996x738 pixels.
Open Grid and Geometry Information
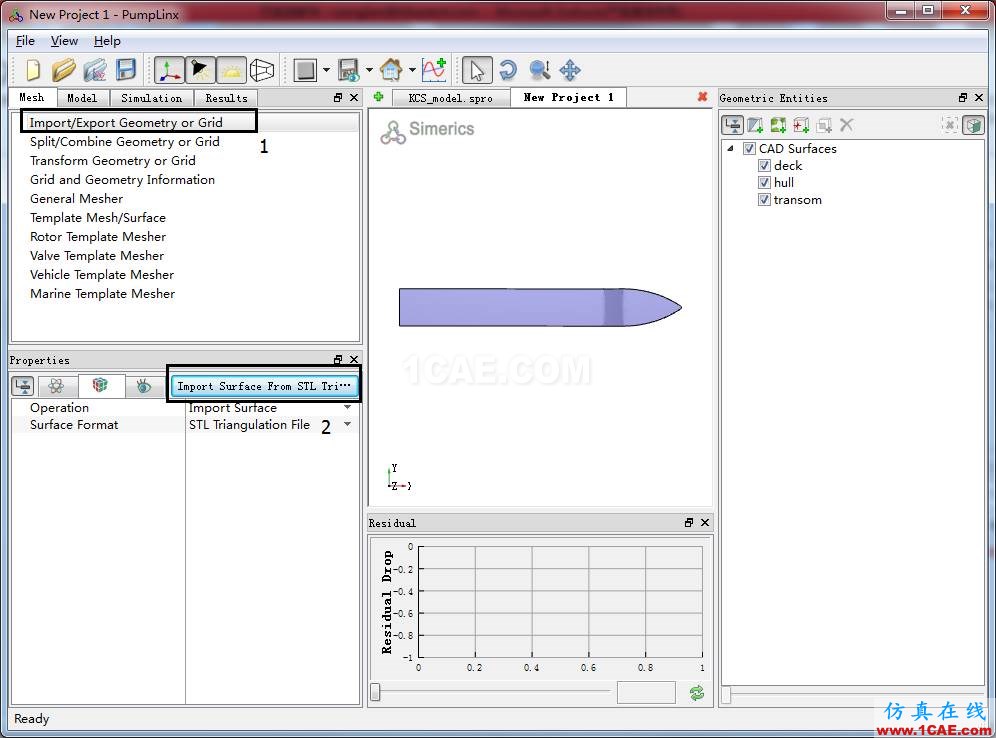click(x=122, y=180)
